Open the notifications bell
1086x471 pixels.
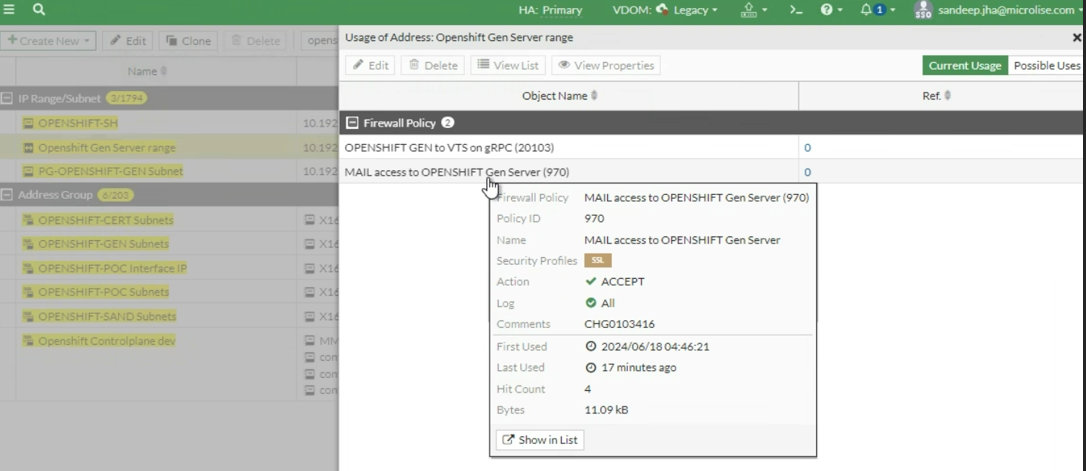click(871, 10)
